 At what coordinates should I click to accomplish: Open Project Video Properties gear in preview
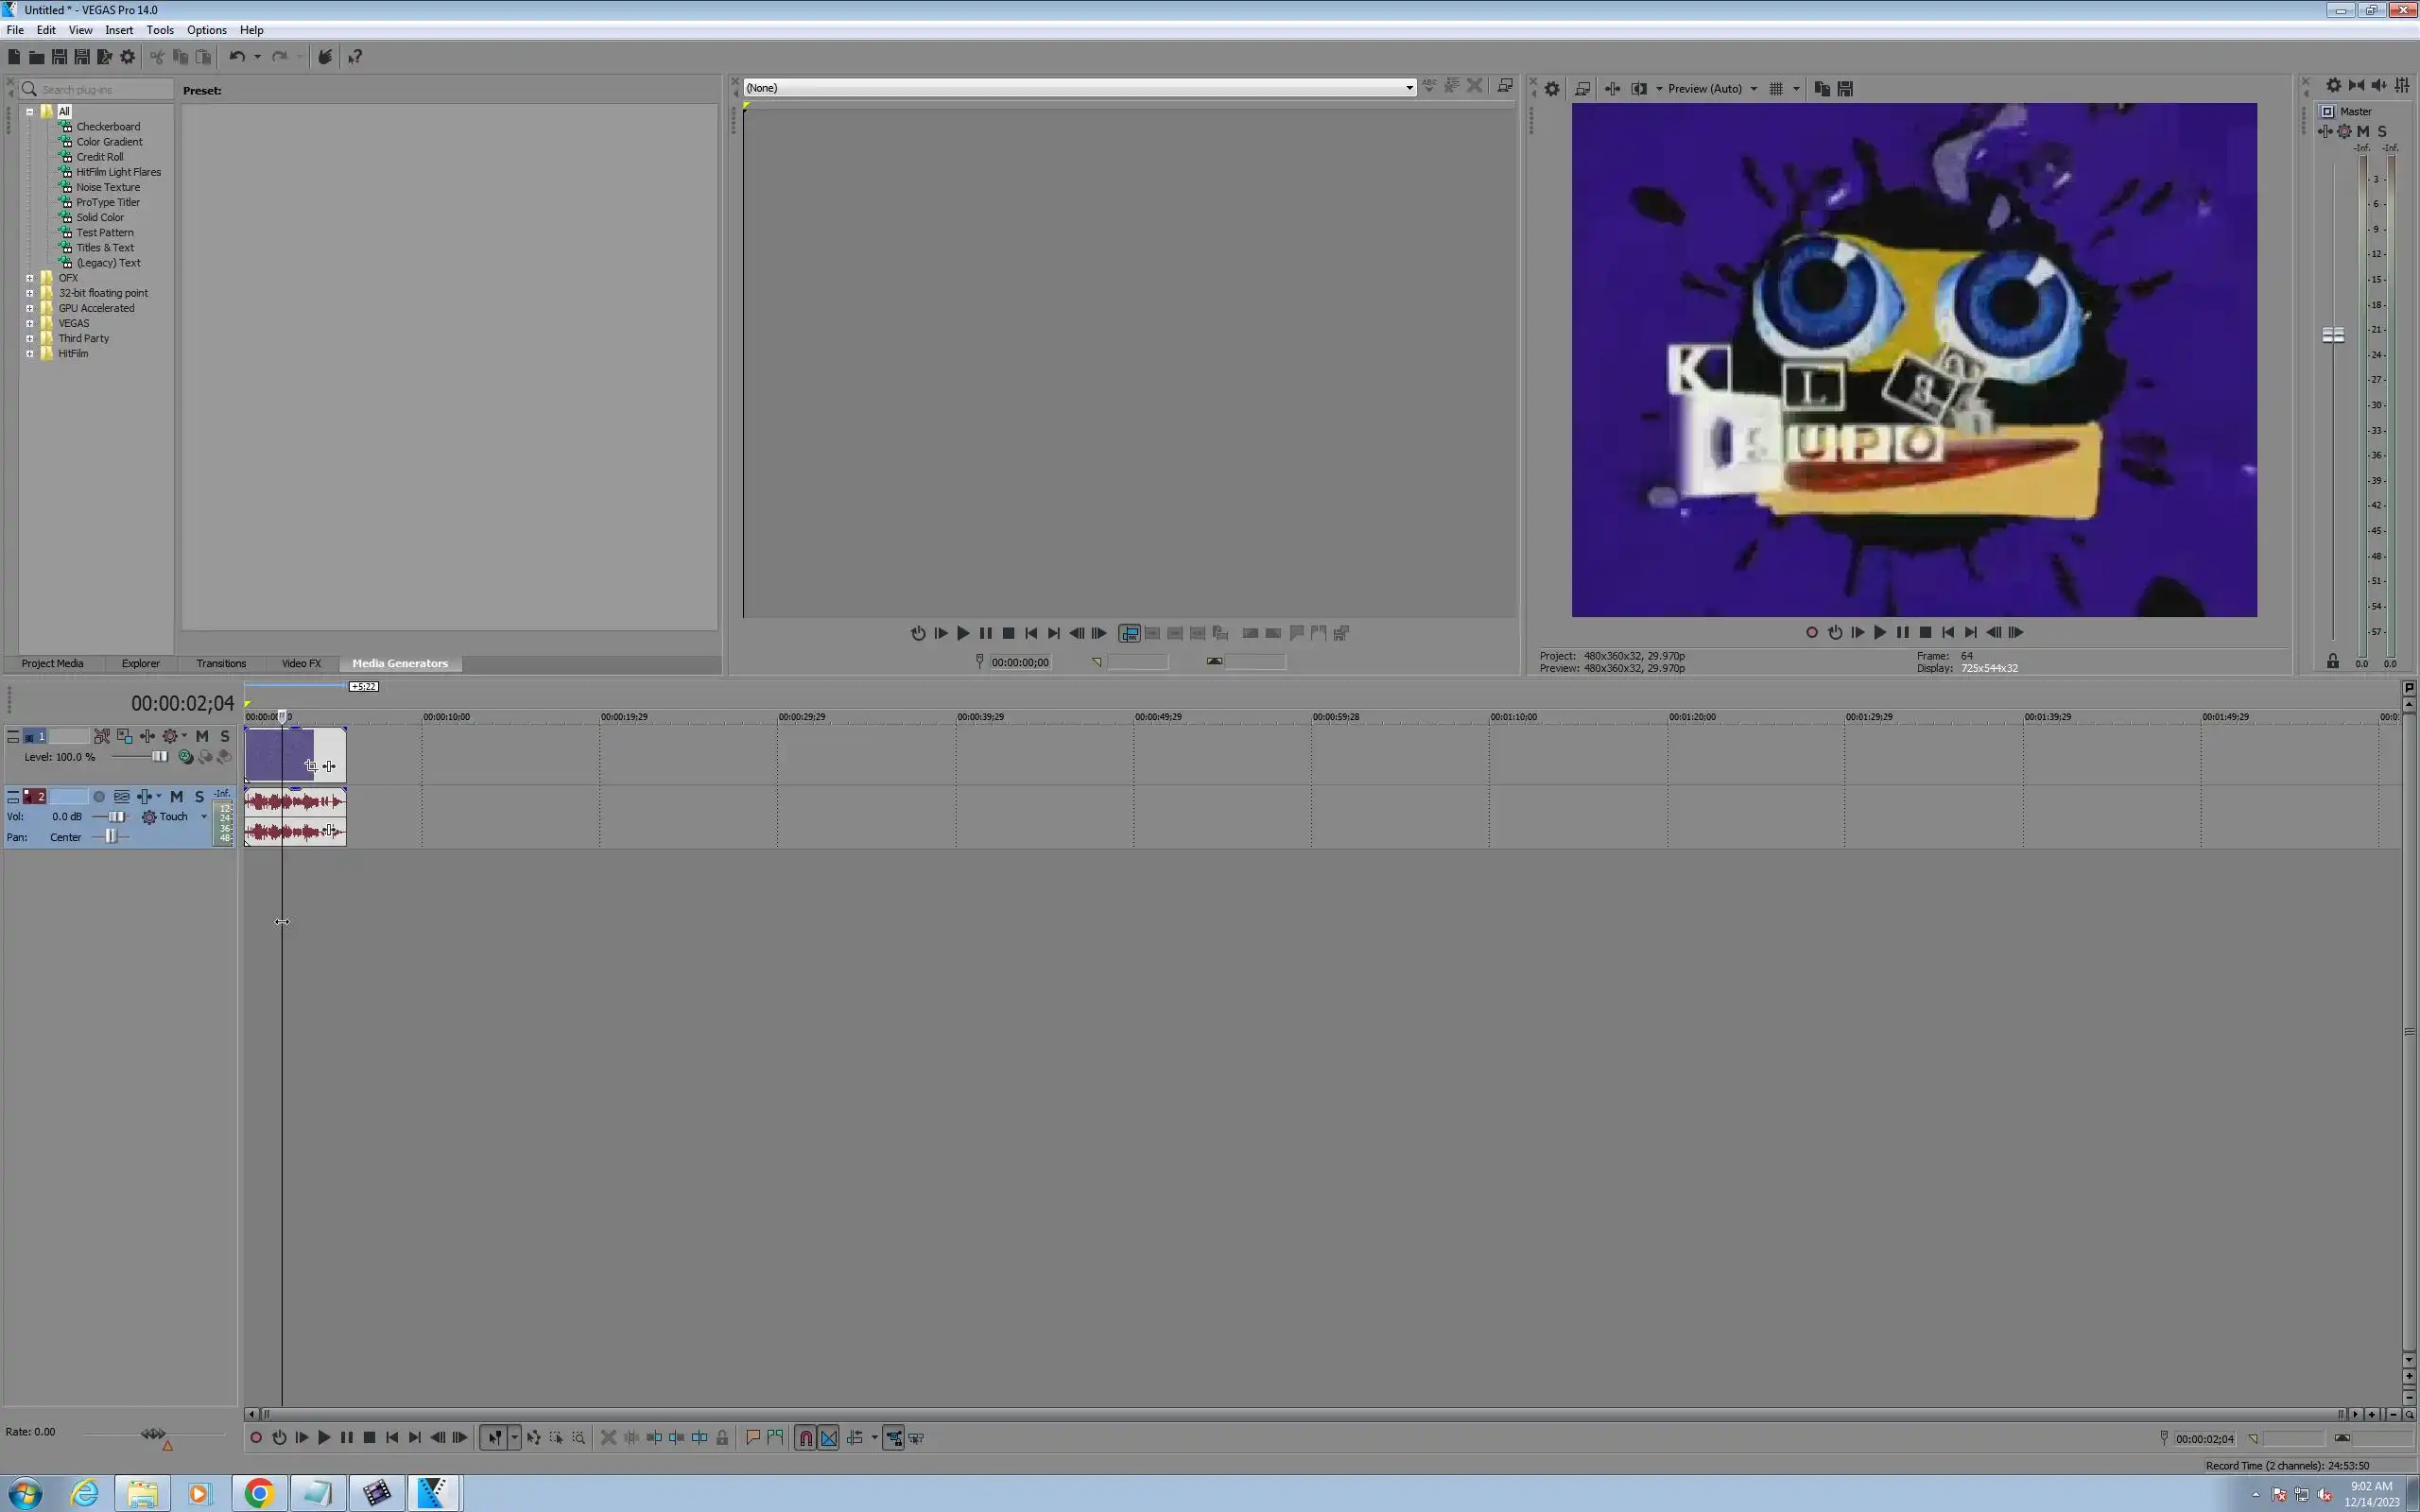click(1552, 89)
